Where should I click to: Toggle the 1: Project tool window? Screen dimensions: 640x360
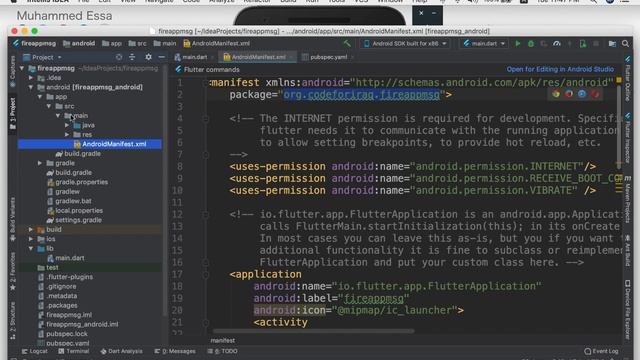pyautogui.click(x=12, y=114)
